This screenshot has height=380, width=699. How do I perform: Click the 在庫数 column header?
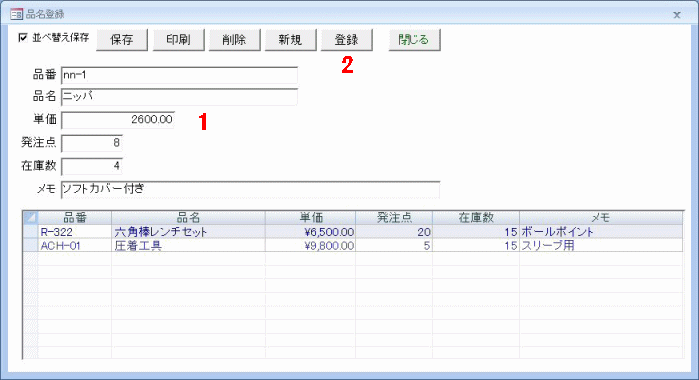(476, 218)
